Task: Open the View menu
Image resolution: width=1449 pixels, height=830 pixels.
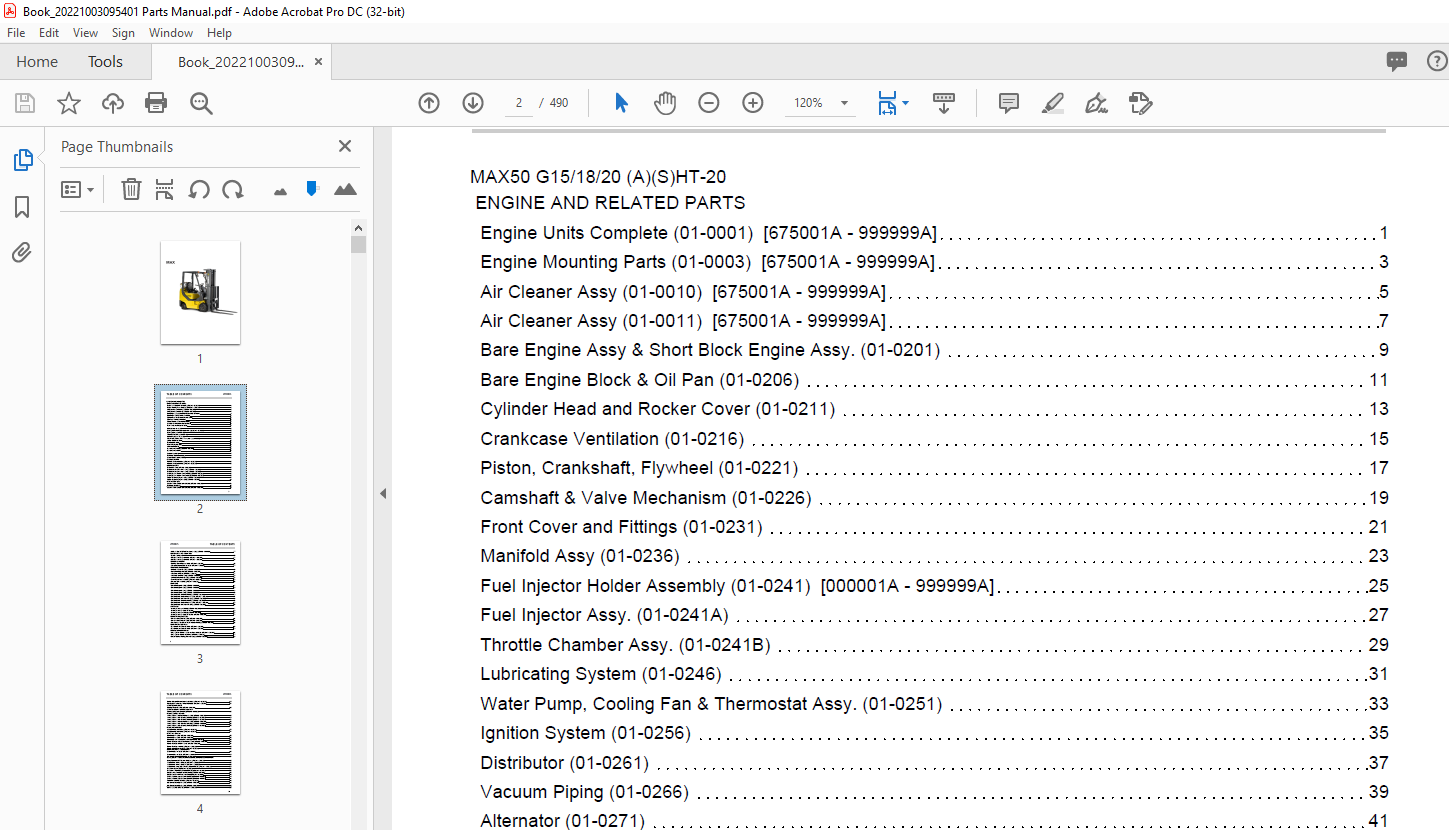Action: pyautogui.click(x=85, y=33)
